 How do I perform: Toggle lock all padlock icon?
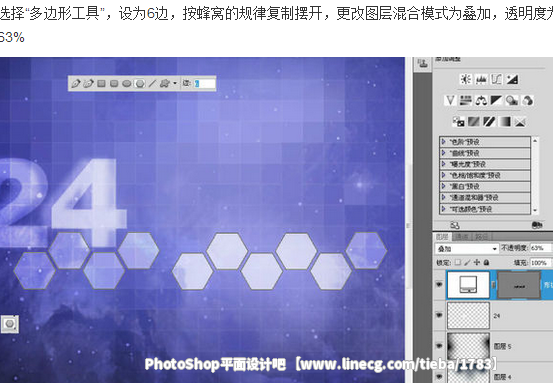click(486, 262)
